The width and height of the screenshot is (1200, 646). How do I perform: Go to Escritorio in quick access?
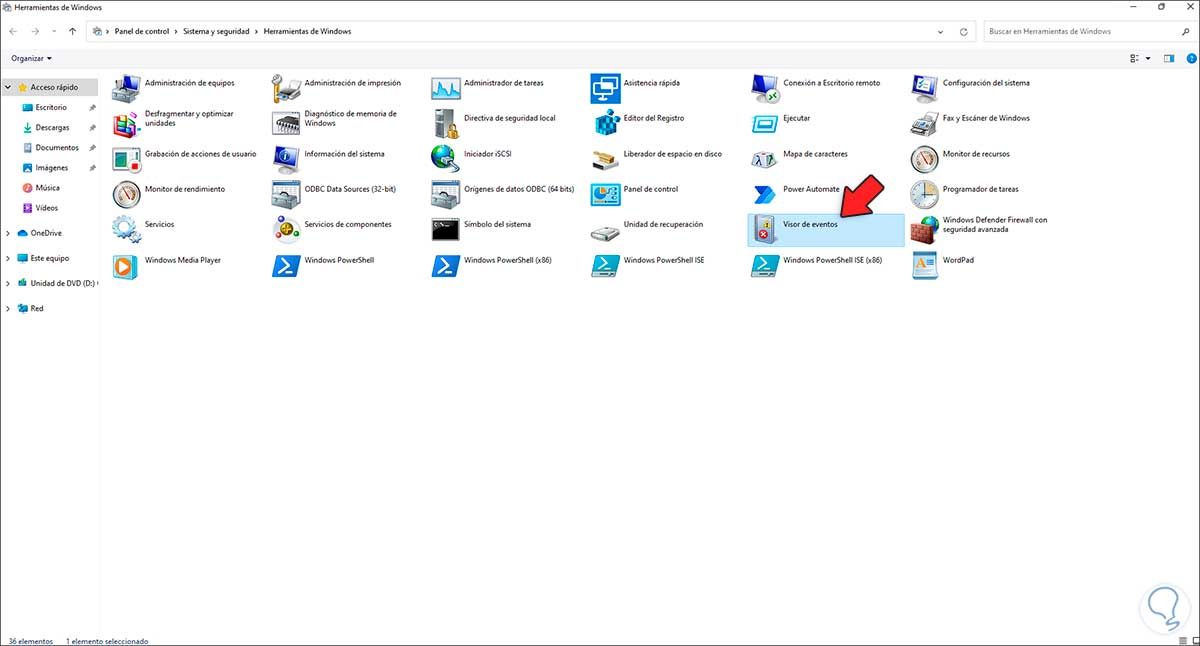[x=50, y=107]
